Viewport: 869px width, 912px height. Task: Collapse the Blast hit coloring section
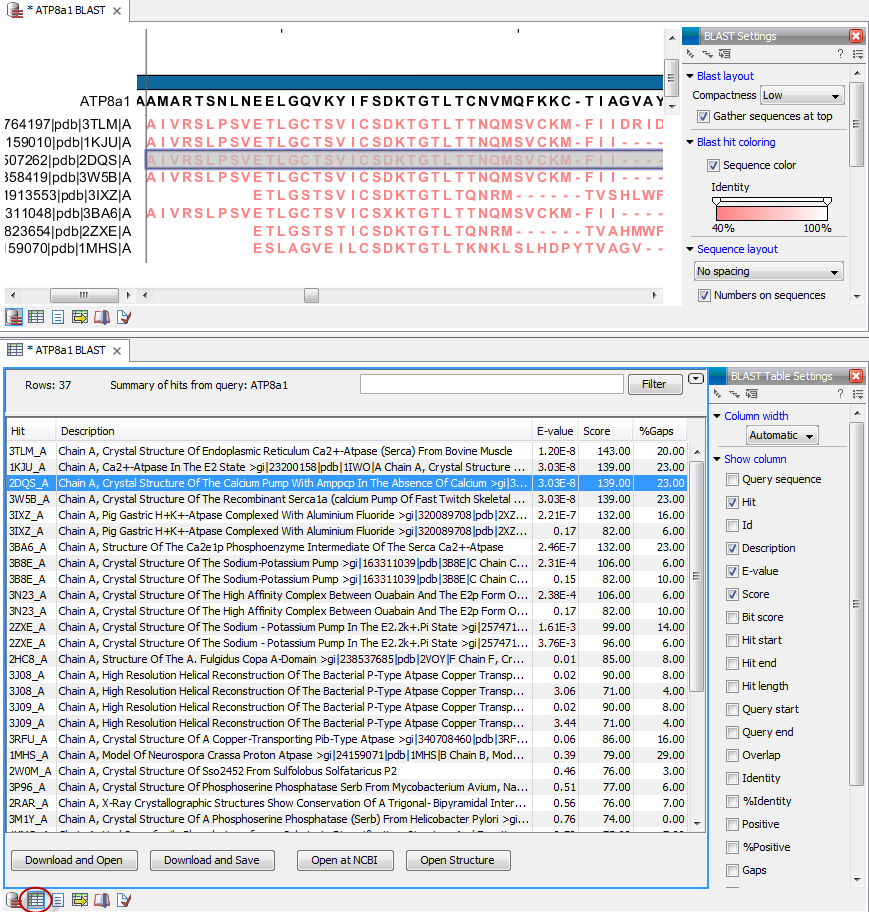point(689,141)
